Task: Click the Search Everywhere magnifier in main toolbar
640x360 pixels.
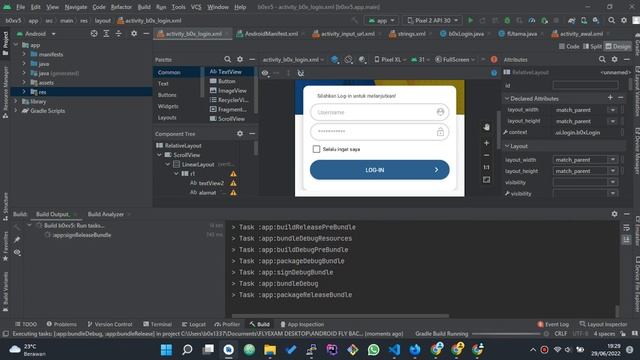Action: coord(611,20)
